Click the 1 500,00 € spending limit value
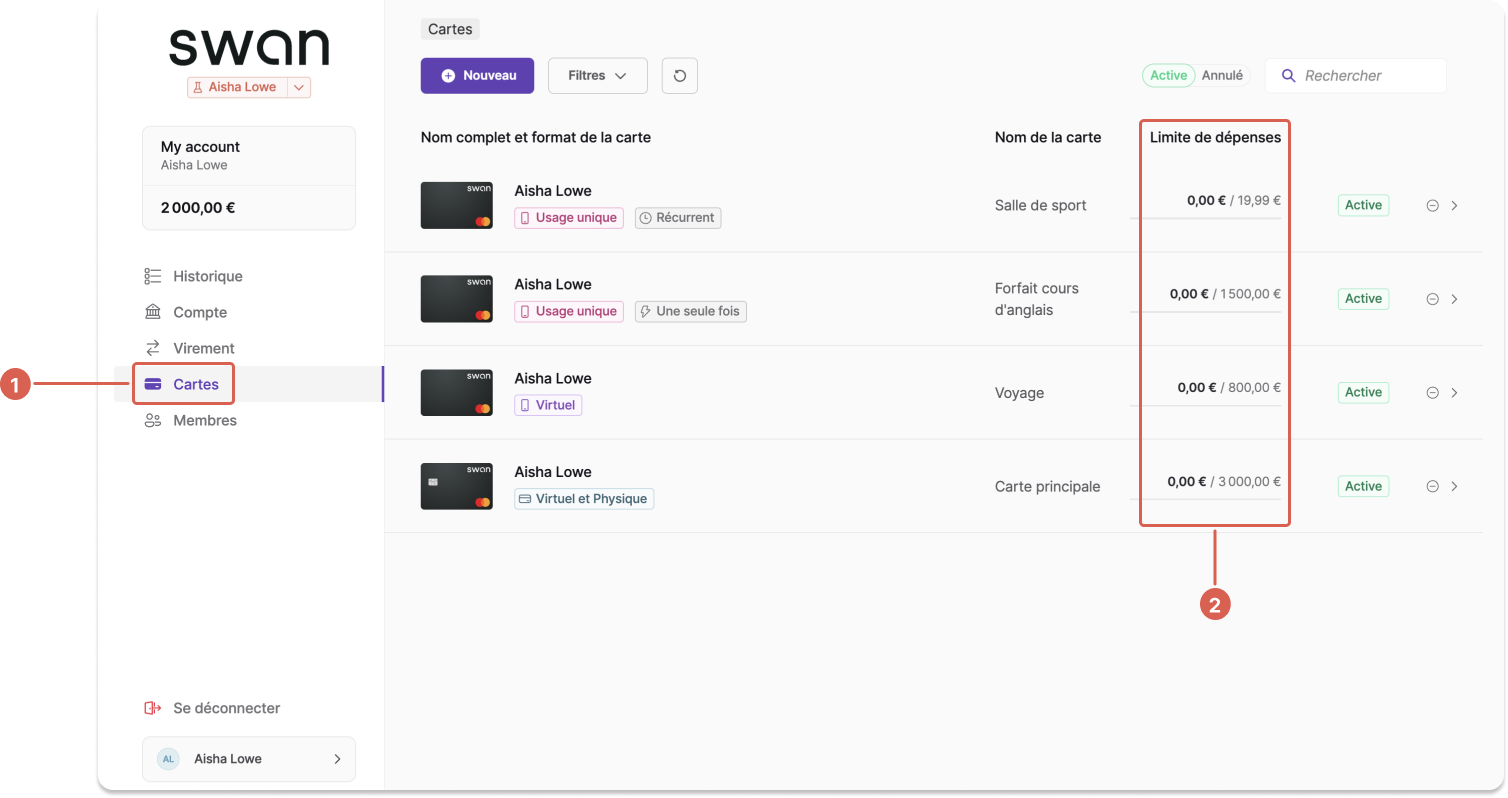The height and width of the screenshot is (798, 1508). click(x=1249, y=294)
